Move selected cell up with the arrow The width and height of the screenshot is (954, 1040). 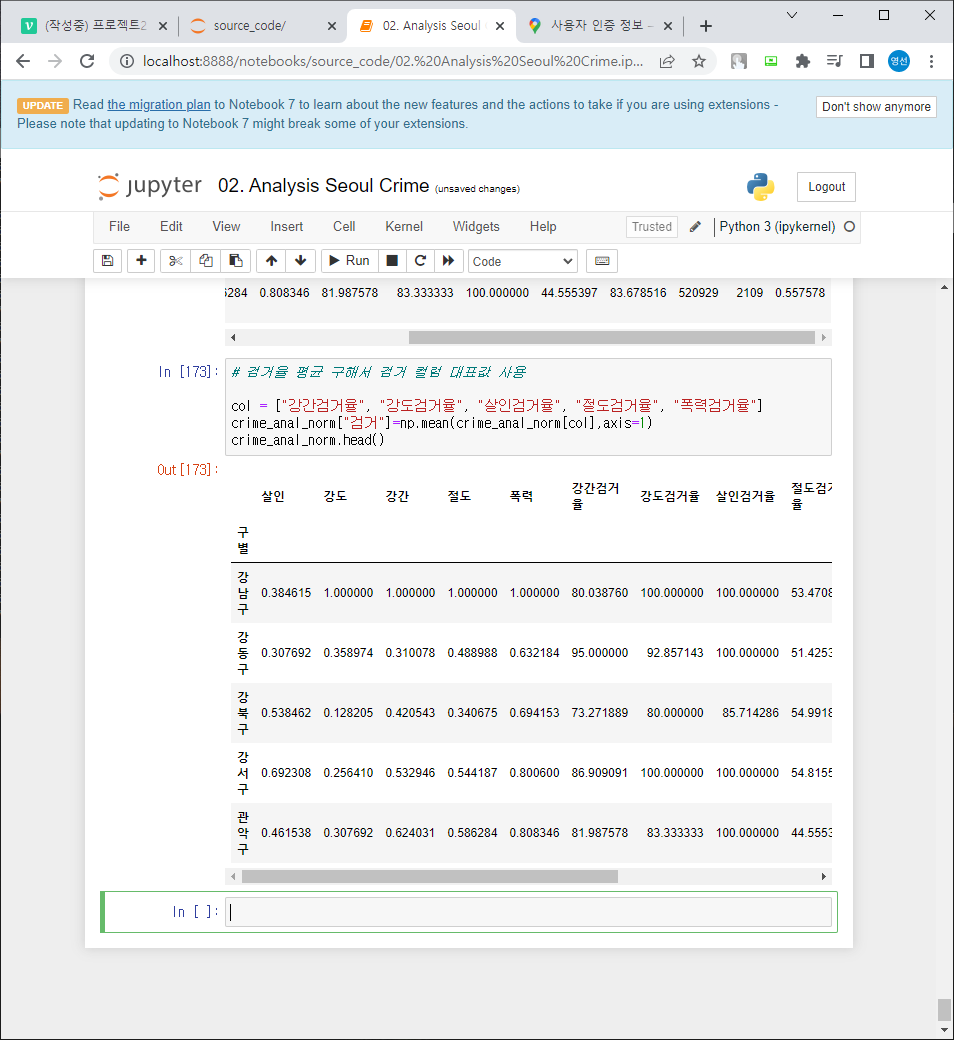pyautogui.click(x=271, y=261)
